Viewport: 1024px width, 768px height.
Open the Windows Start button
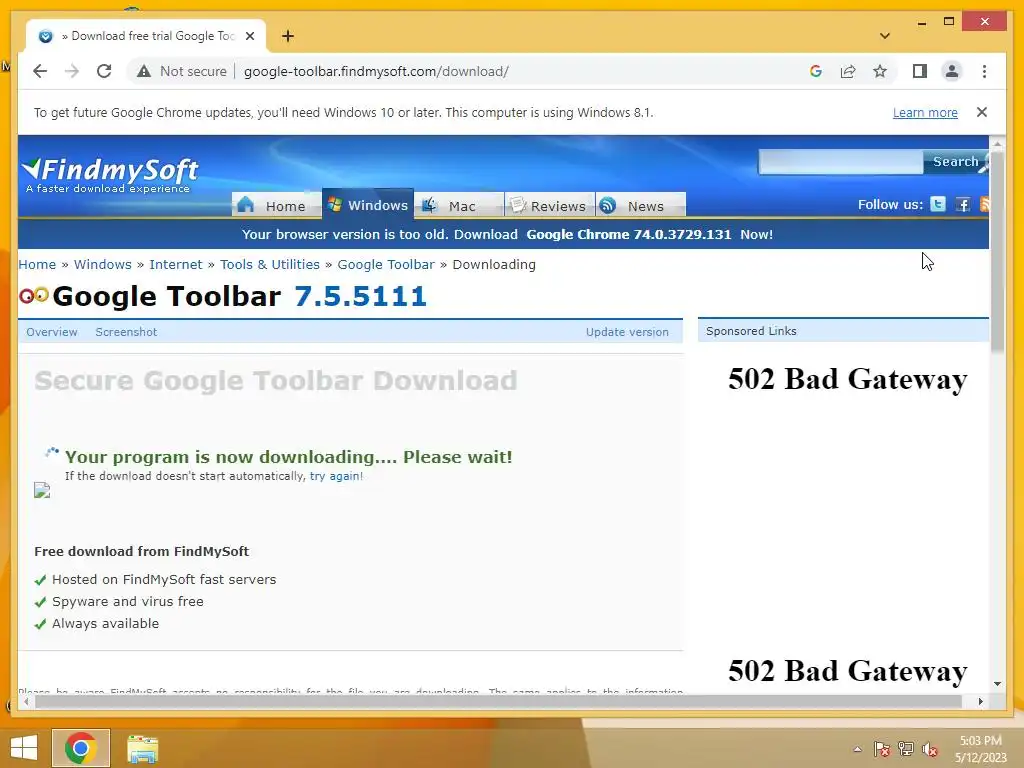[x=24, y=748]
